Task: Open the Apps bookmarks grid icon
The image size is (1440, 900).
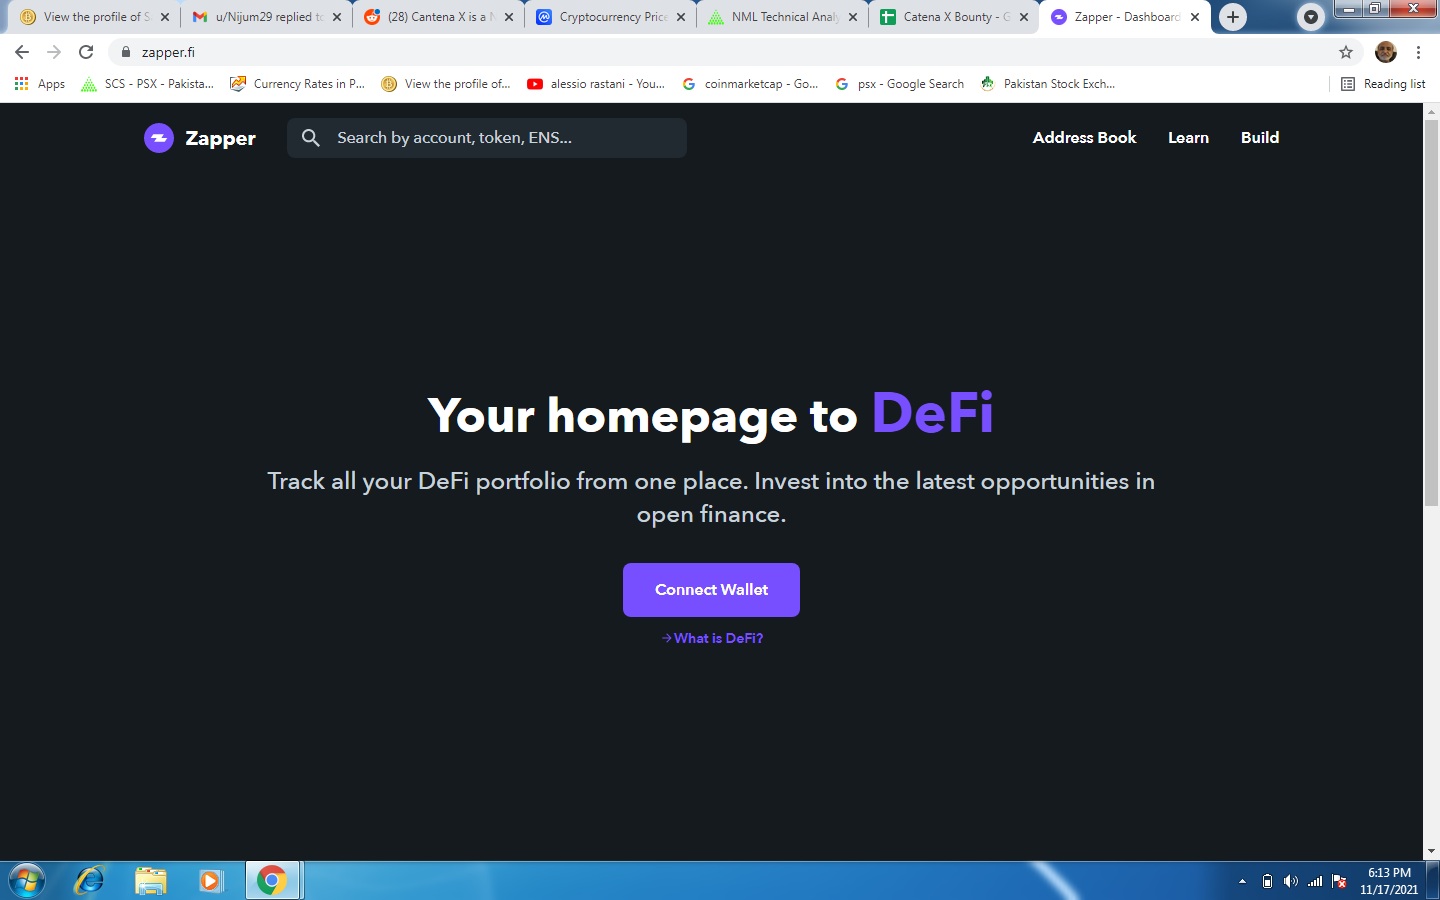Action: 21,84
